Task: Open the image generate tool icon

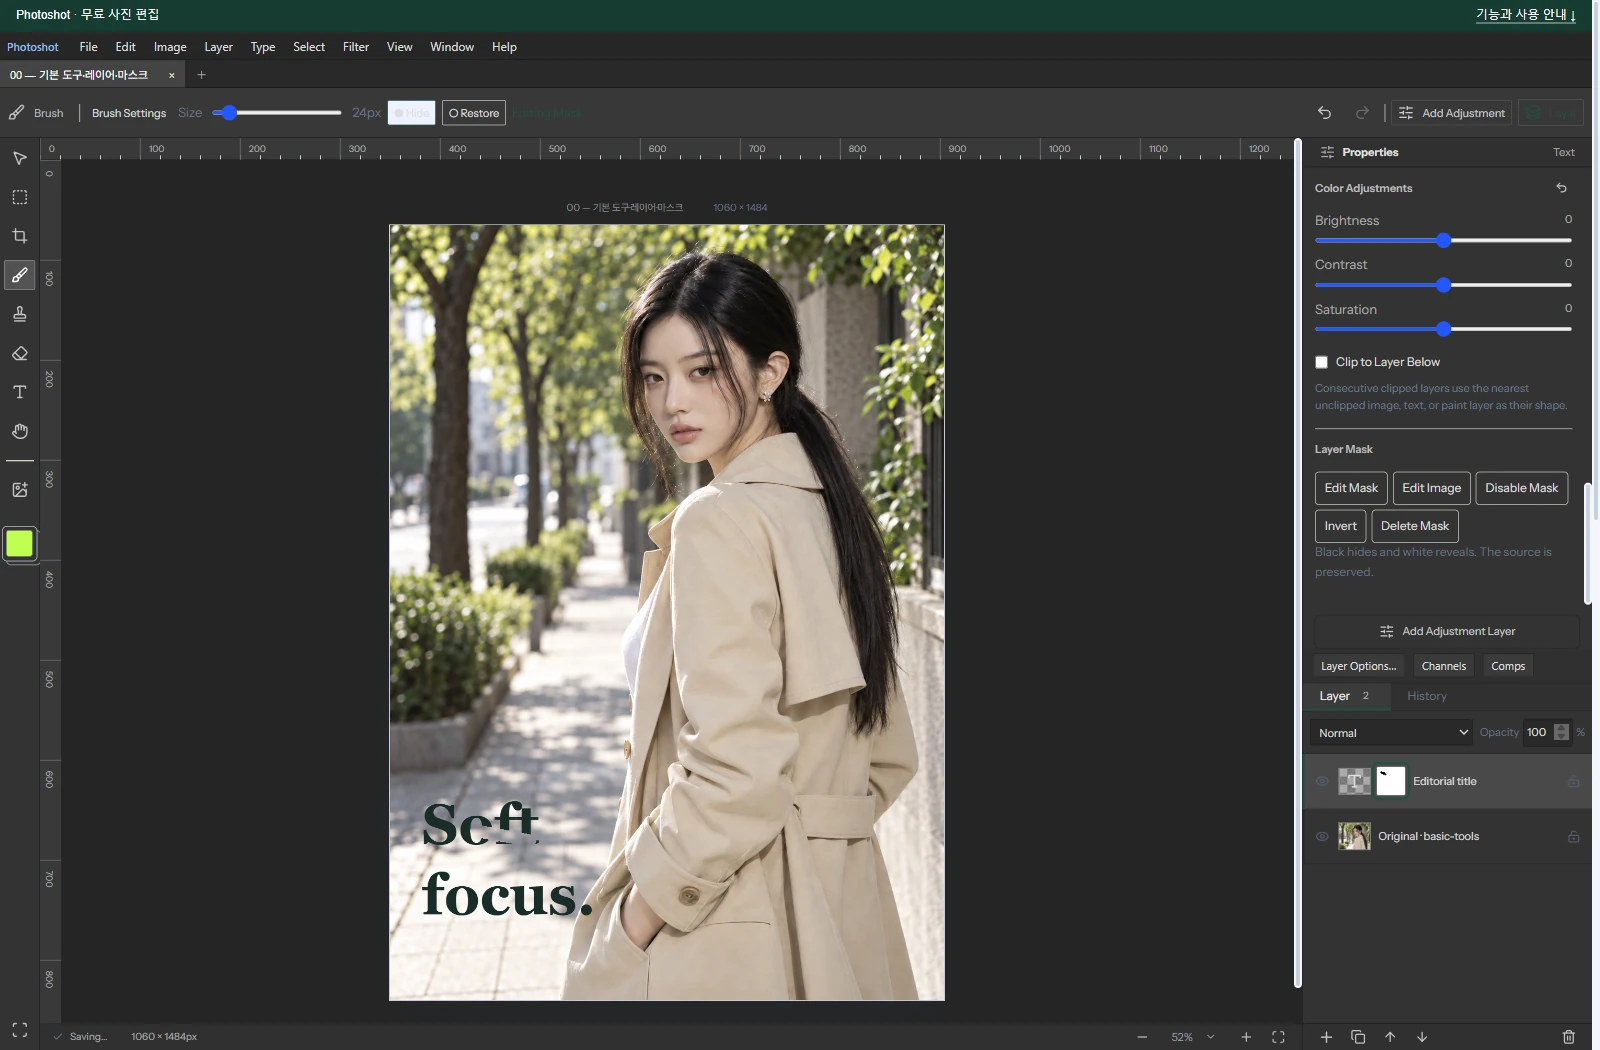Action: 19,490
